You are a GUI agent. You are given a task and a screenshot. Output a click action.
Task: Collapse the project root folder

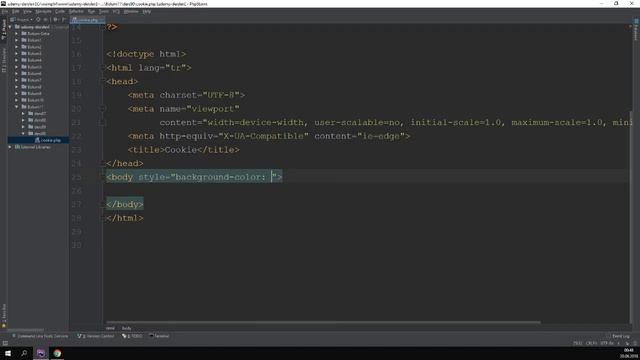(x=10, y=27)
